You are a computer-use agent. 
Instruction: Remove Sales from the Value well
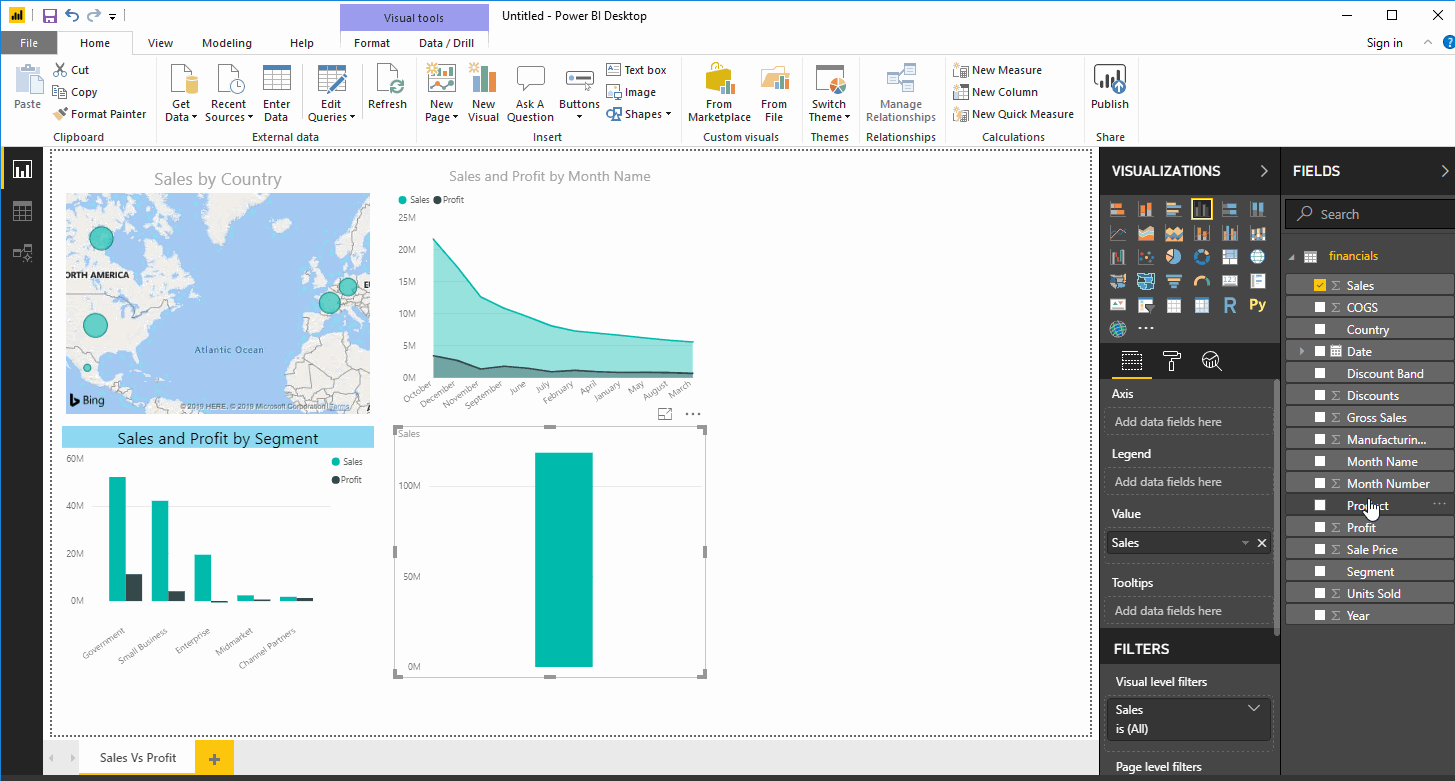(x=1262, y=543)
